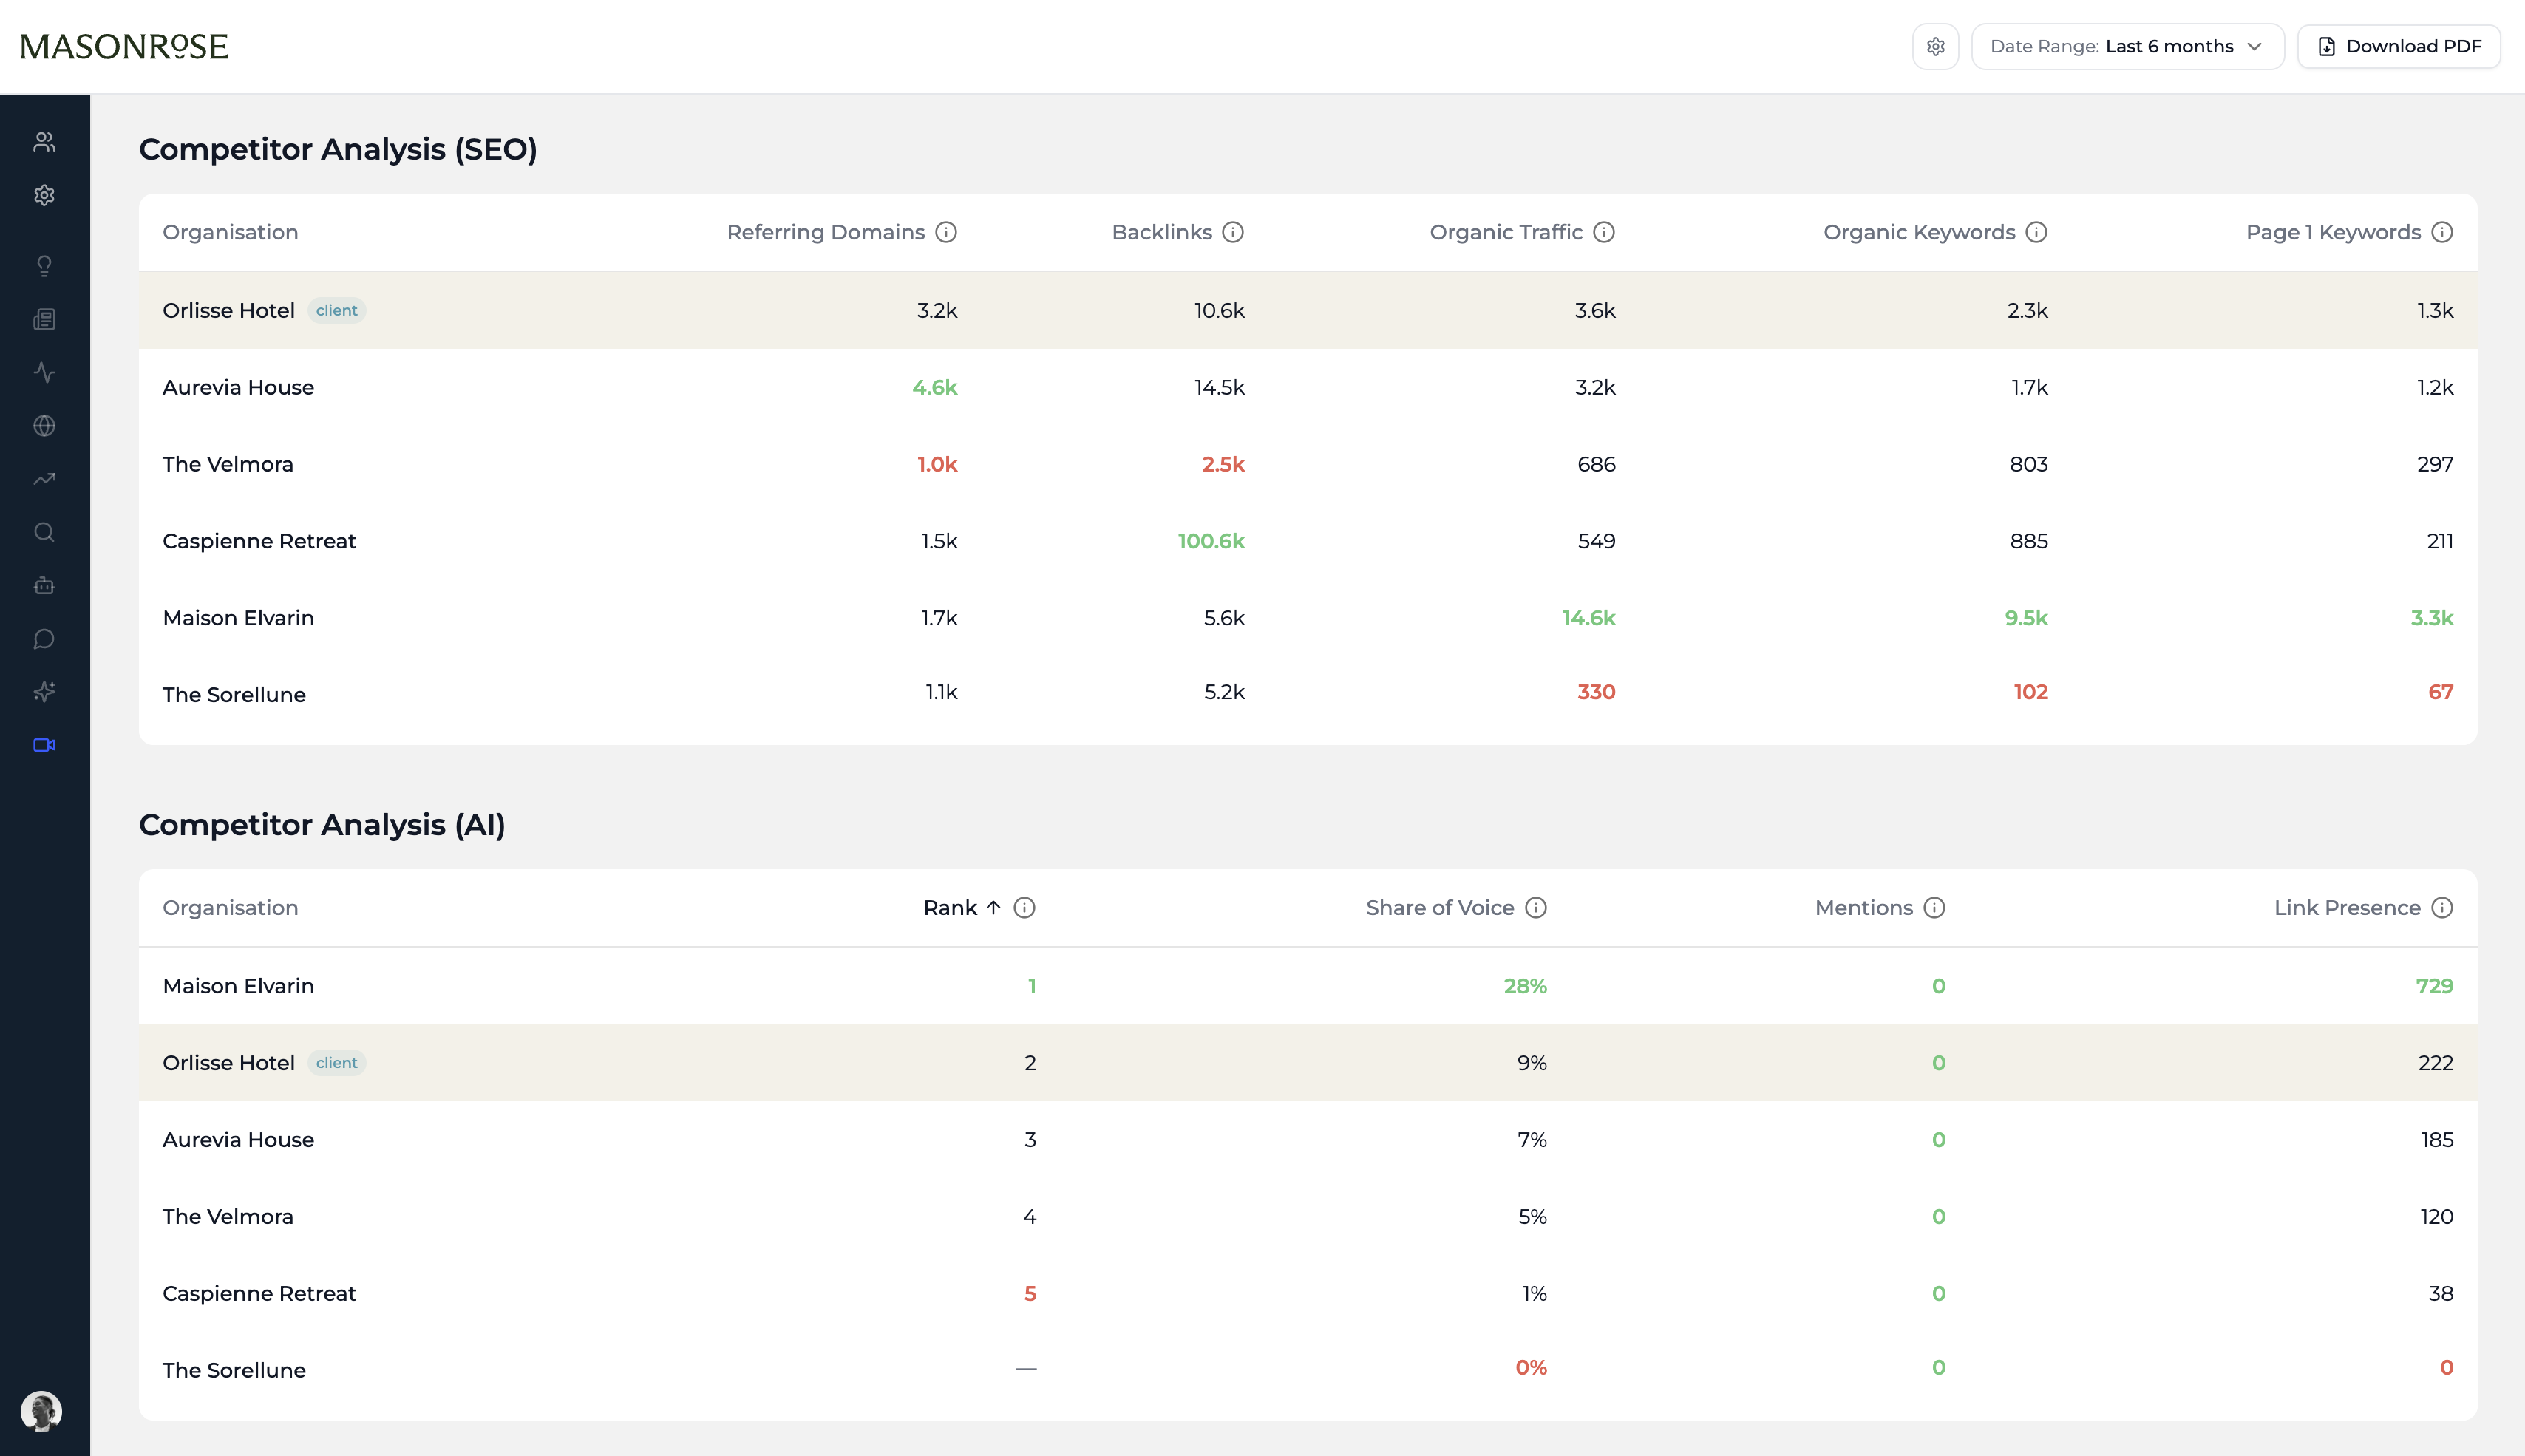Click The Sorellune in SEO table
Viewport: 2525px width, 1456px height.
coord(234,695)
